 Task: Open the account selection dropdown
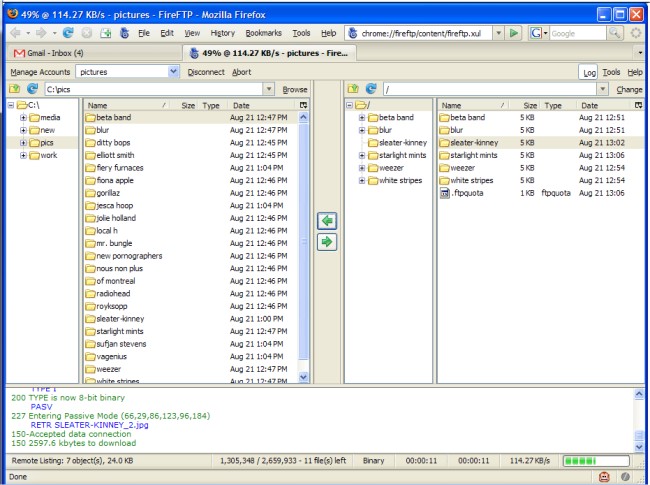pos(174,72)
